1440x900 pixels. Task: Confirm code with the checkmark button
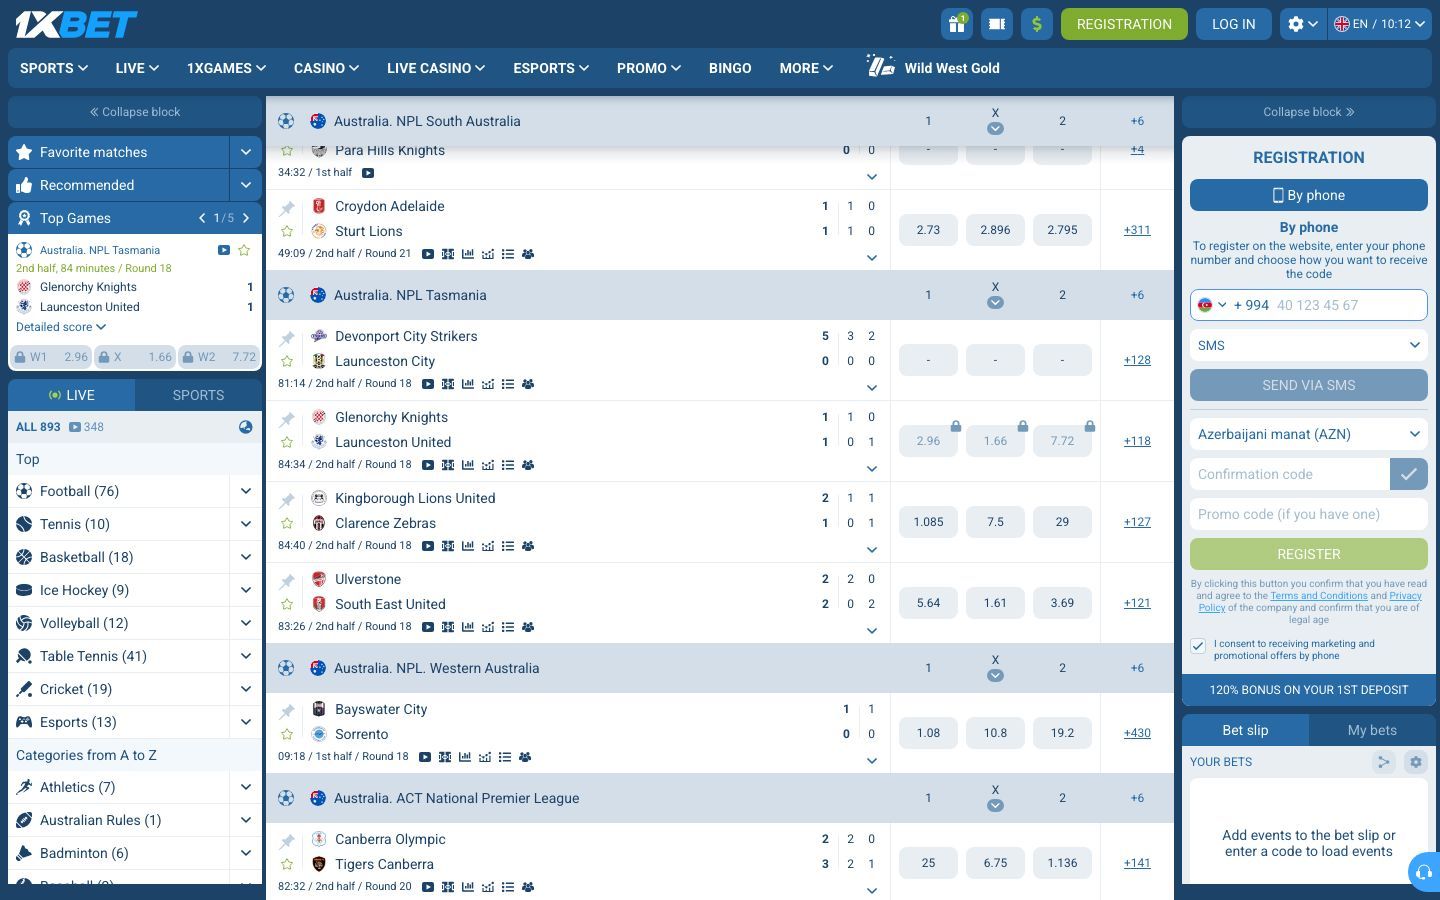(1409, 474)
